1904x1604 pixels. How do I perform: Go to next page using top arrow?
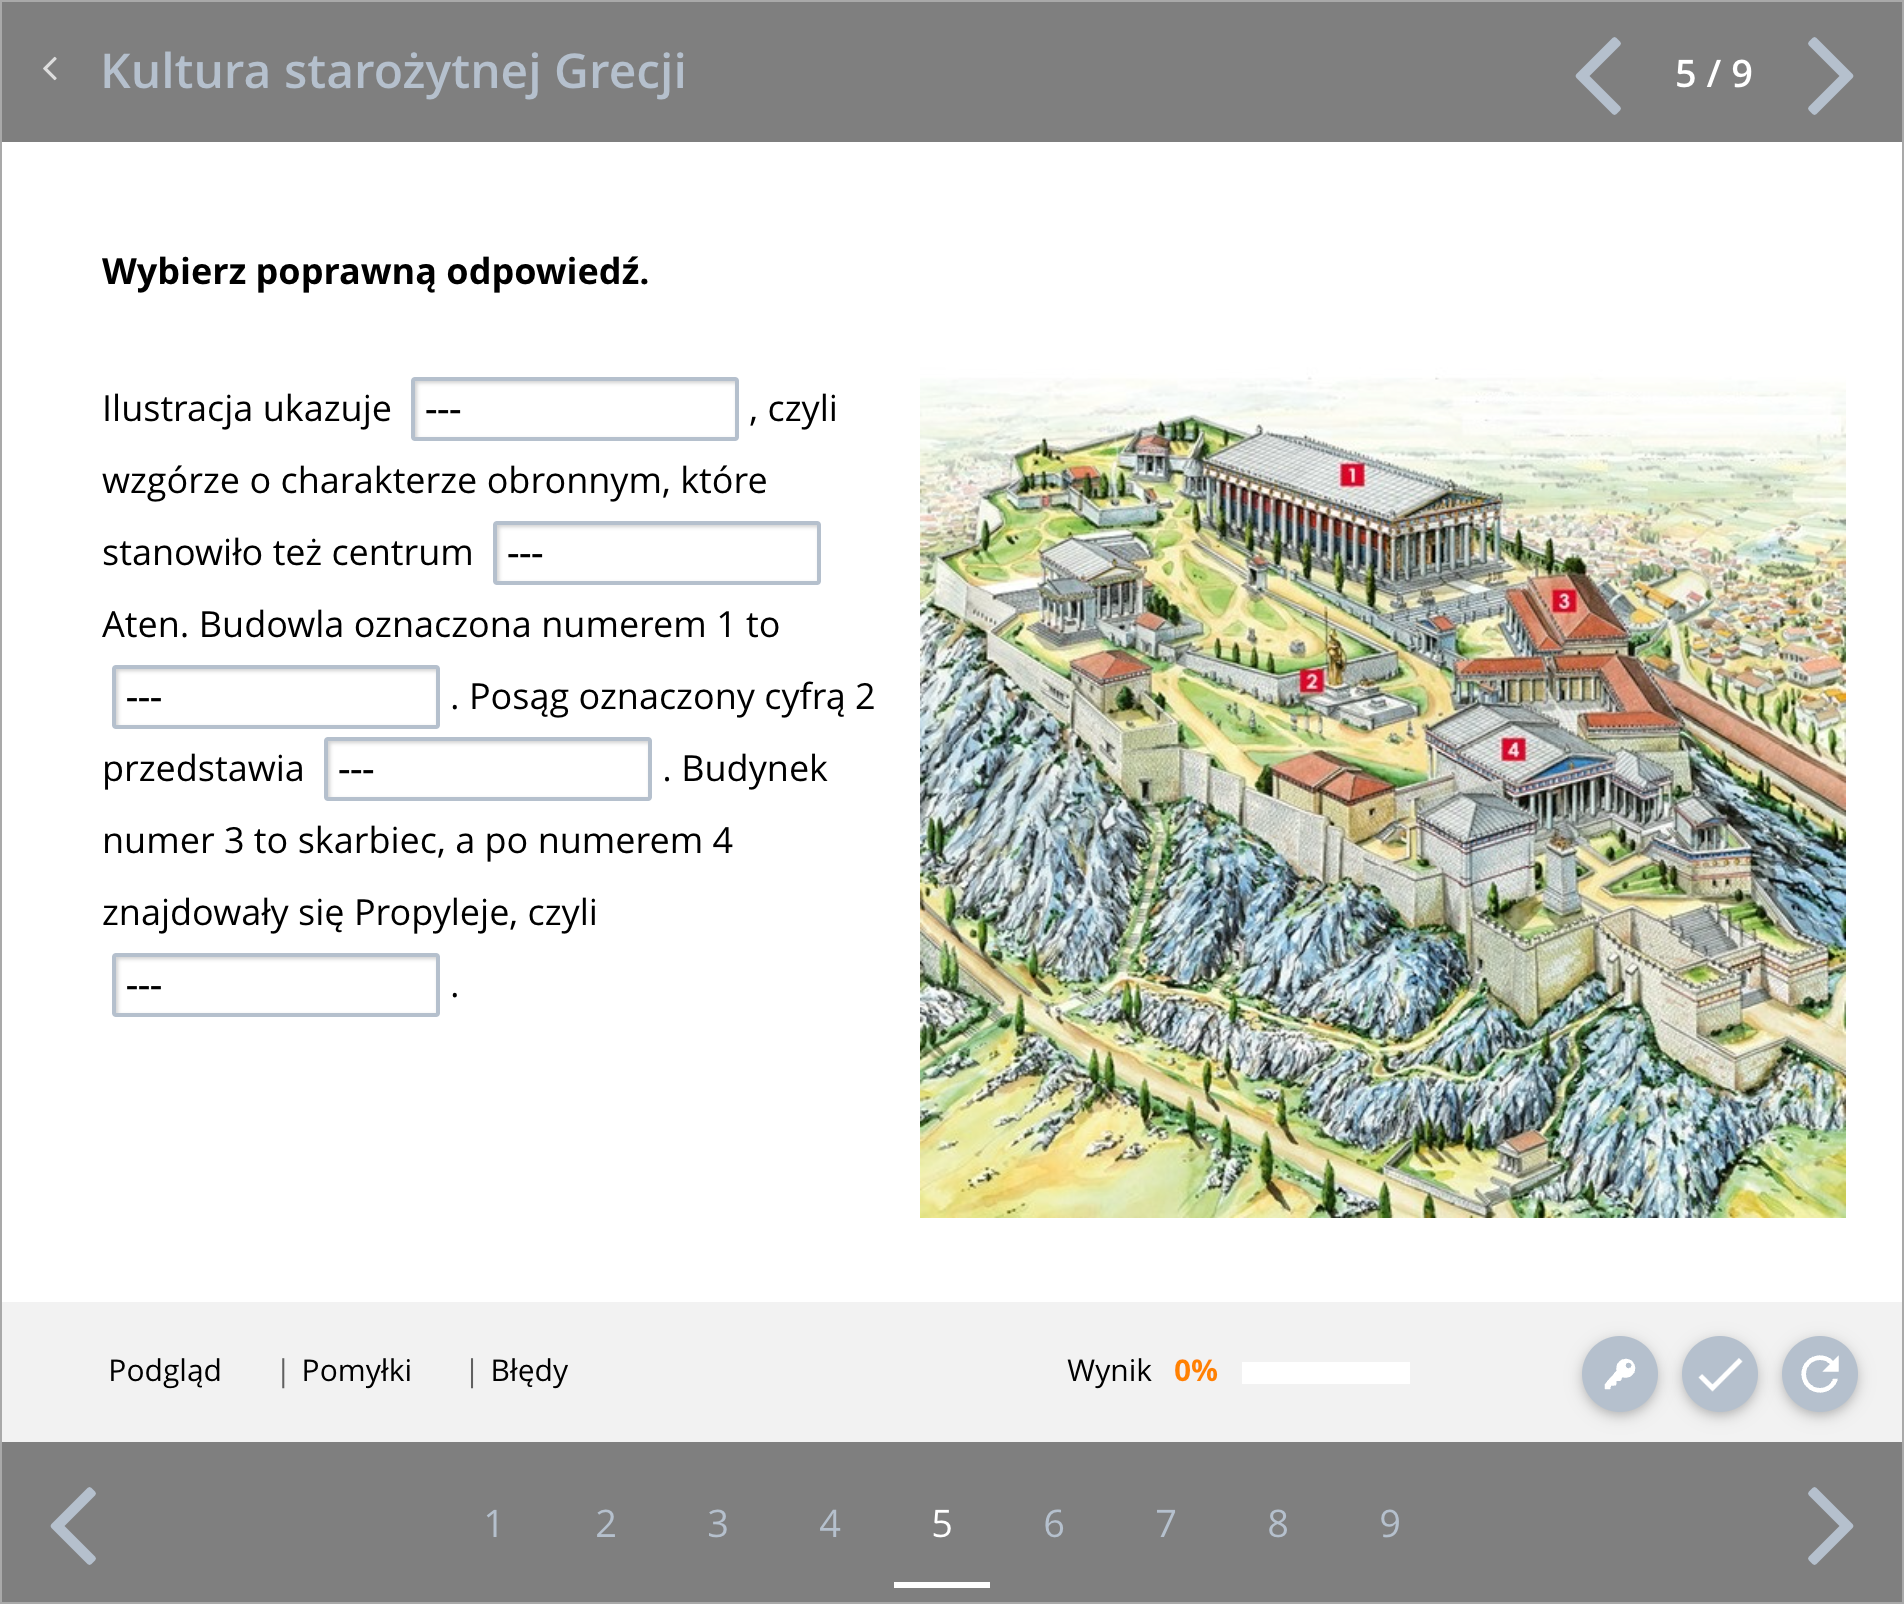1830,76
